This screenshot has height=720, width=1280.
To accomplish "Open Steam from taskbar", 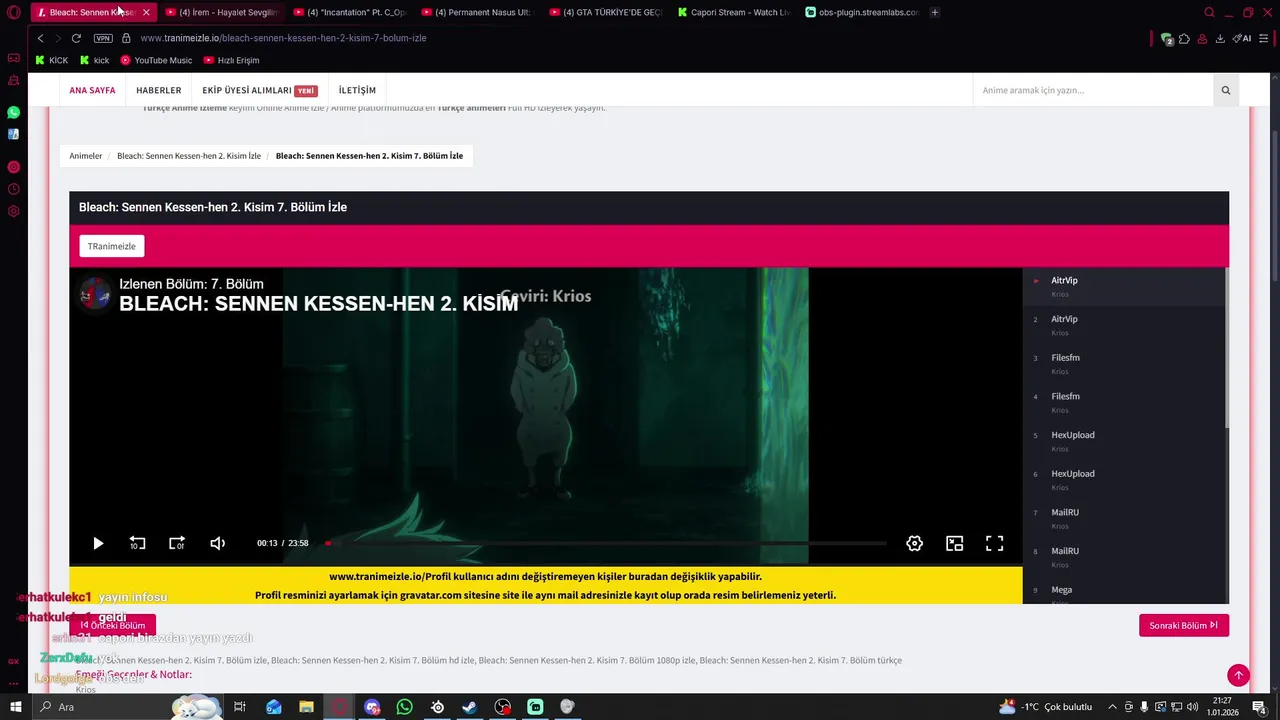I will (469, 707).
